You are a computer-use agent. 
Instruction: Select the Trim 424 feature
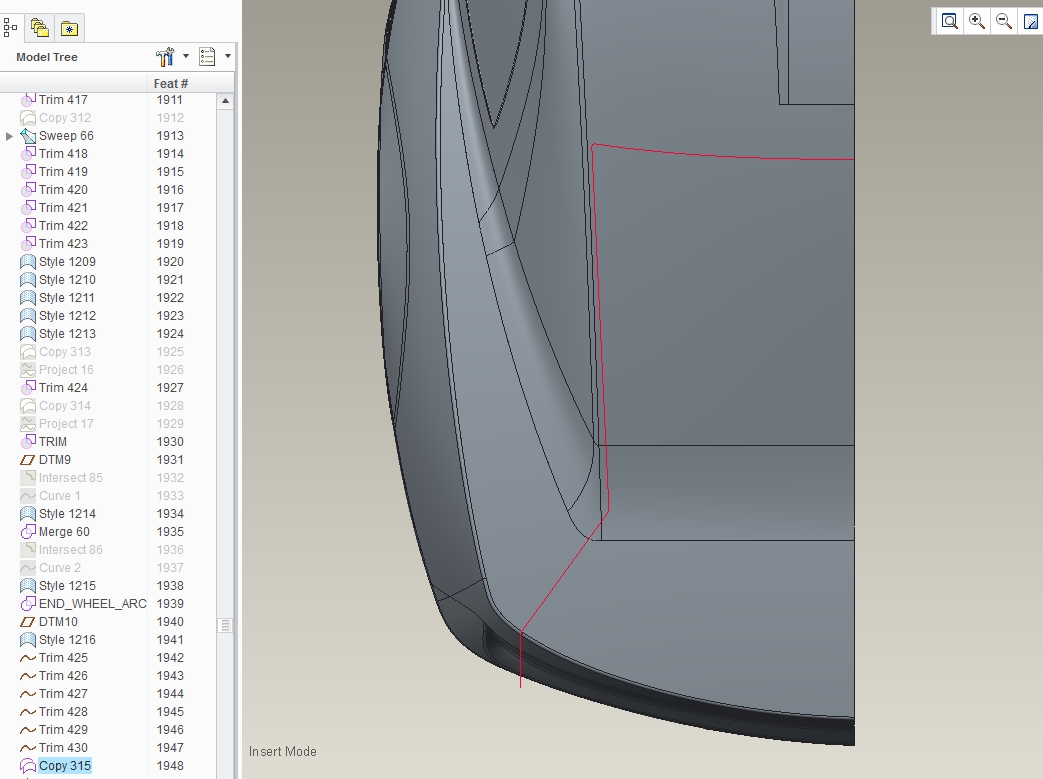63,387
